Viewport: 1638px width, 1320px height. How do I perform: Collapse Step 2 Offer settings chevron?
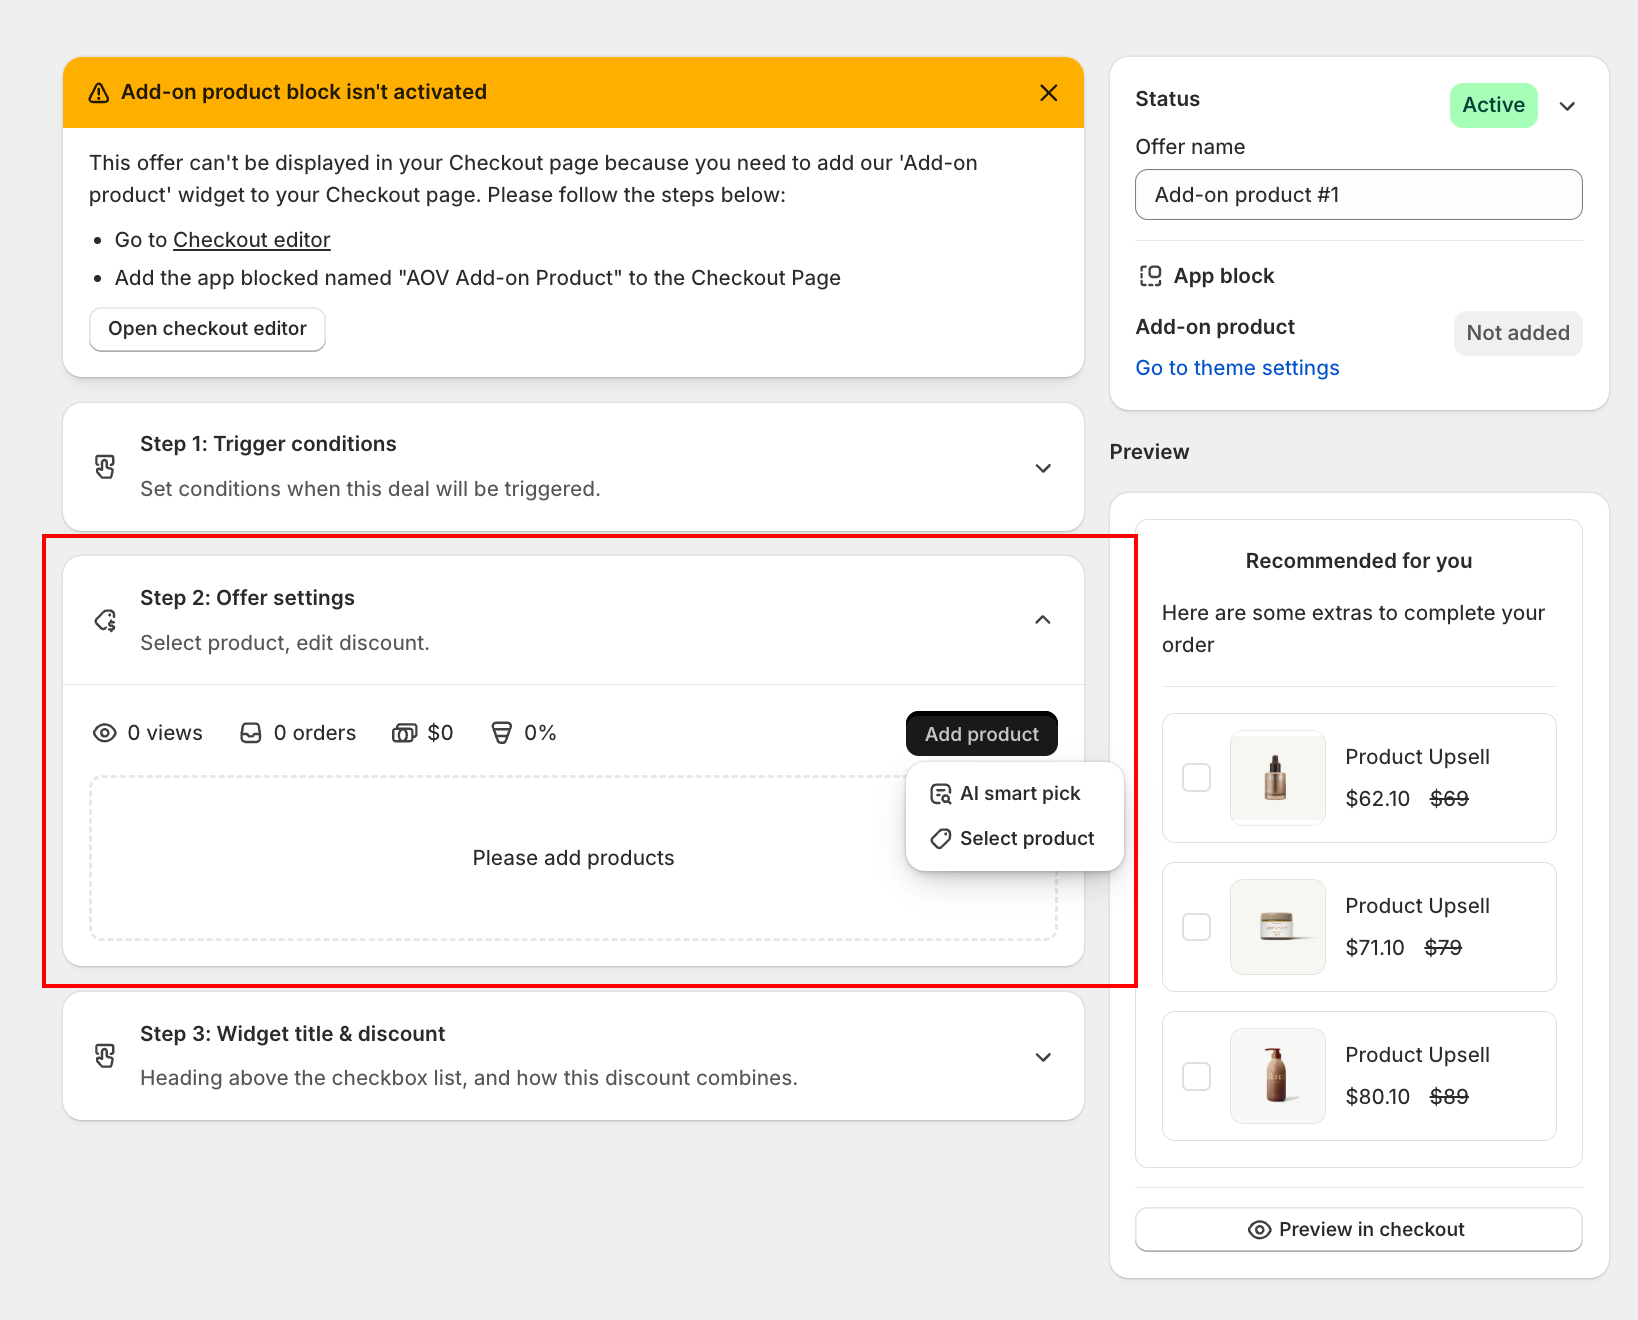(1043, 620)
